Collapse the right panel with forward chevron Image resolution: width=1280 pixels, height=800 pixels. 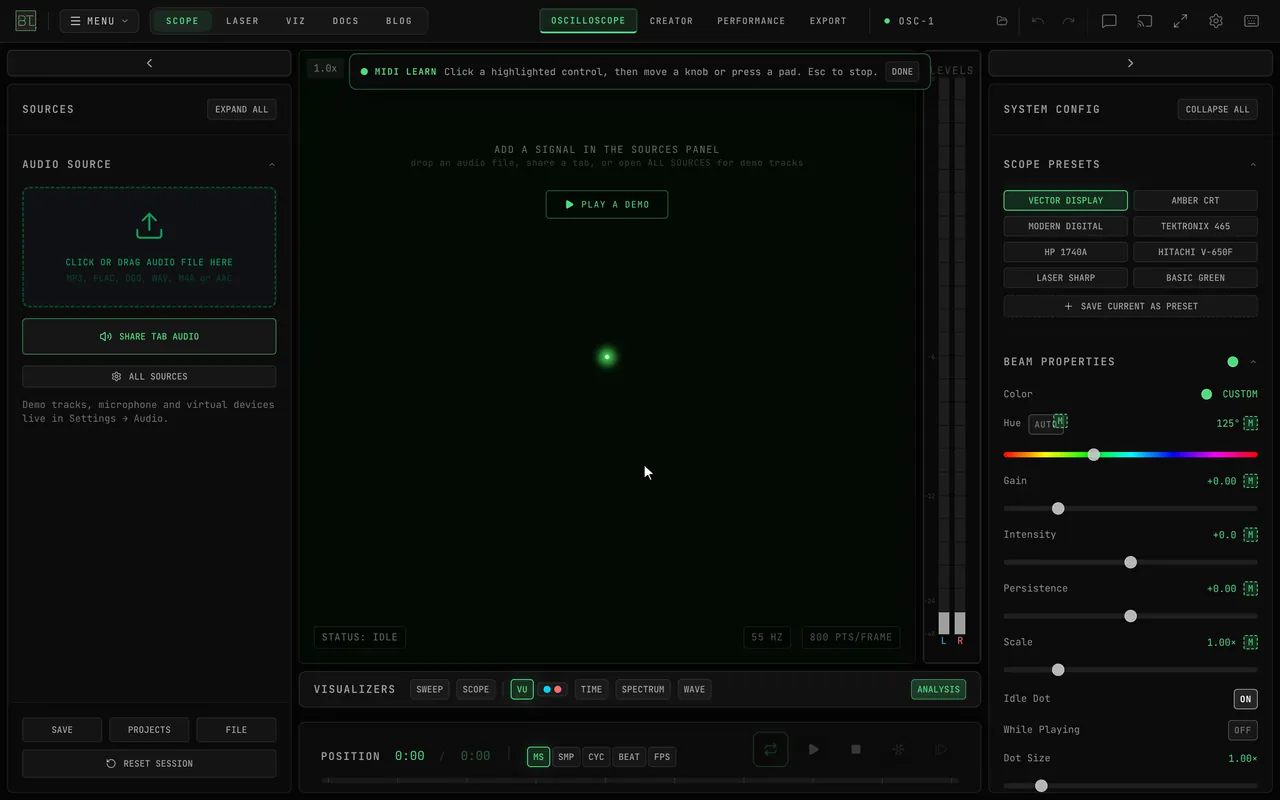tap(1130, 63)
